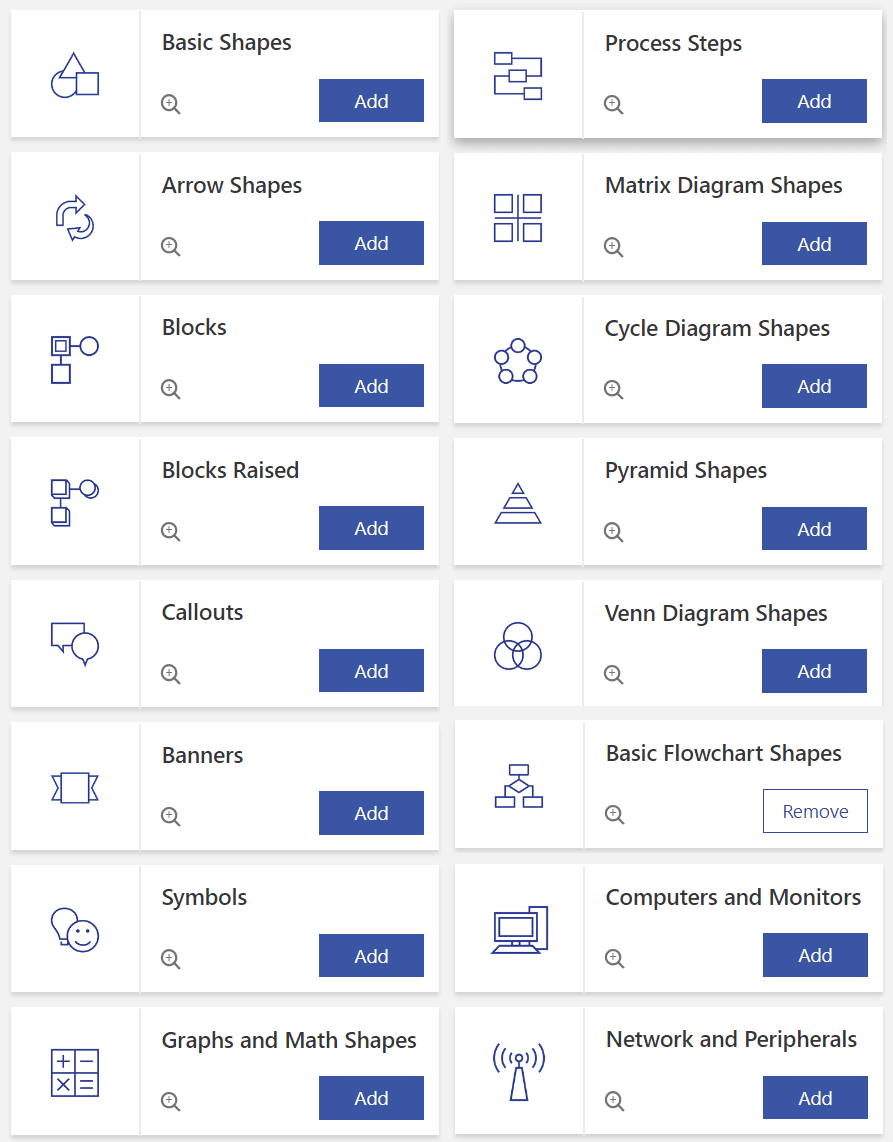
Task: Open preview magnifier for Matrix Diagram Shapes
Action: coord(614,247)
